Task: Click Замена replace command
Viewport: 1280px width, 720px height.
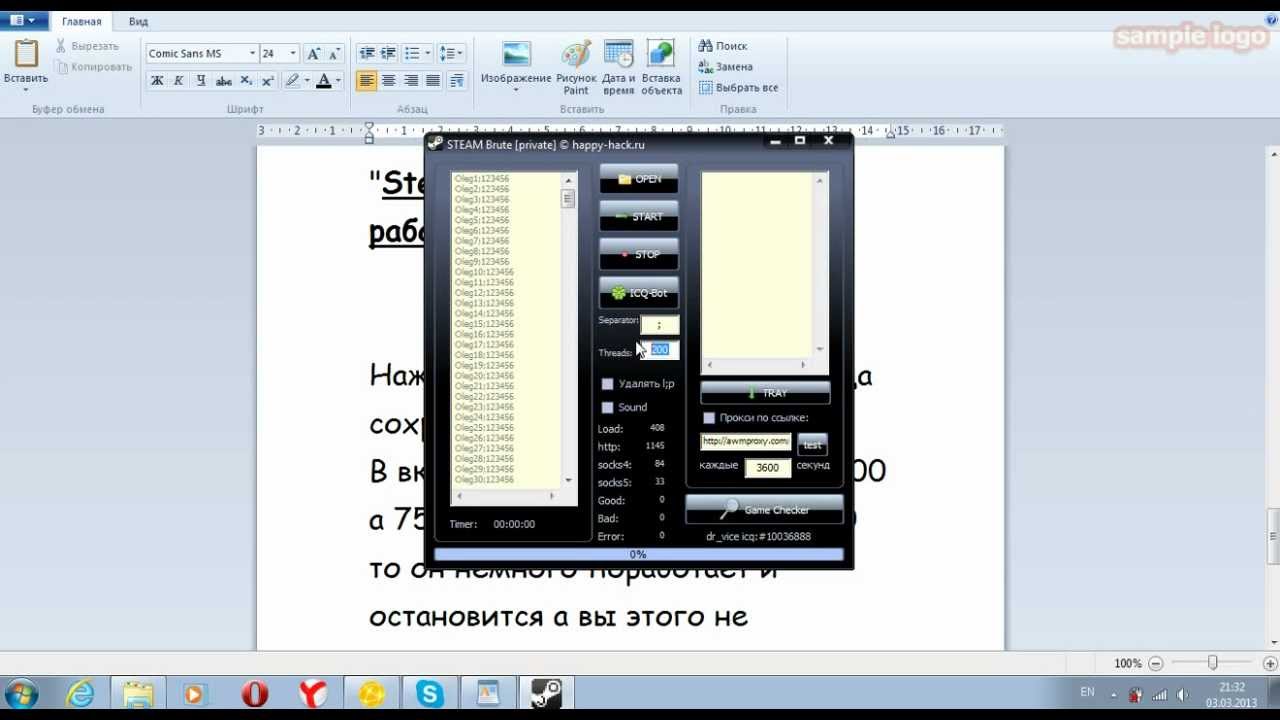Action: pyautogui.click(x=725, y=67)
